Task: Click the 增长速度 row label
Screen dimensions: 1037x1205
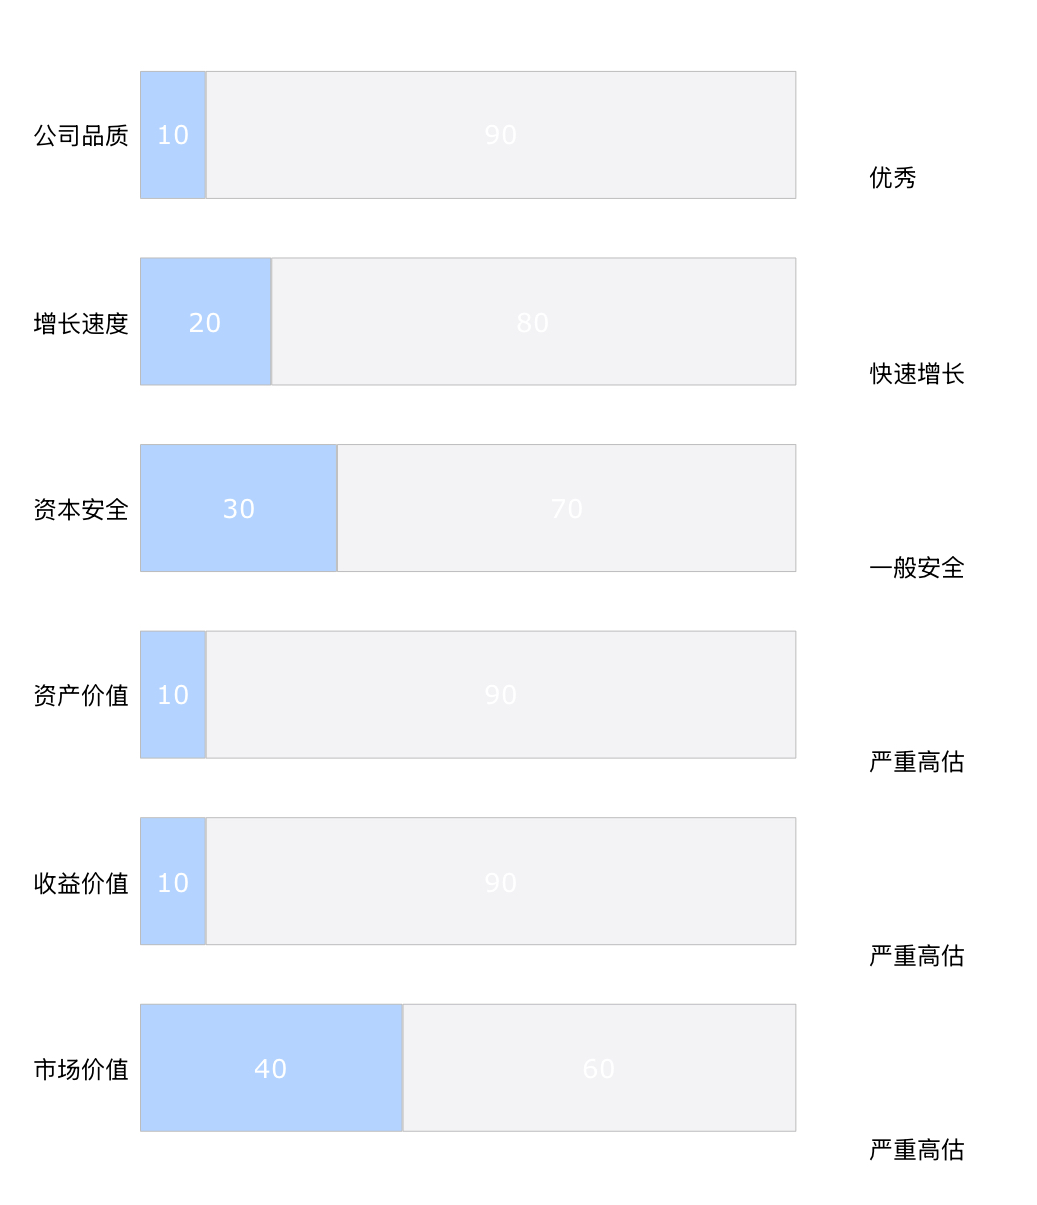Action: click(81, 323)
